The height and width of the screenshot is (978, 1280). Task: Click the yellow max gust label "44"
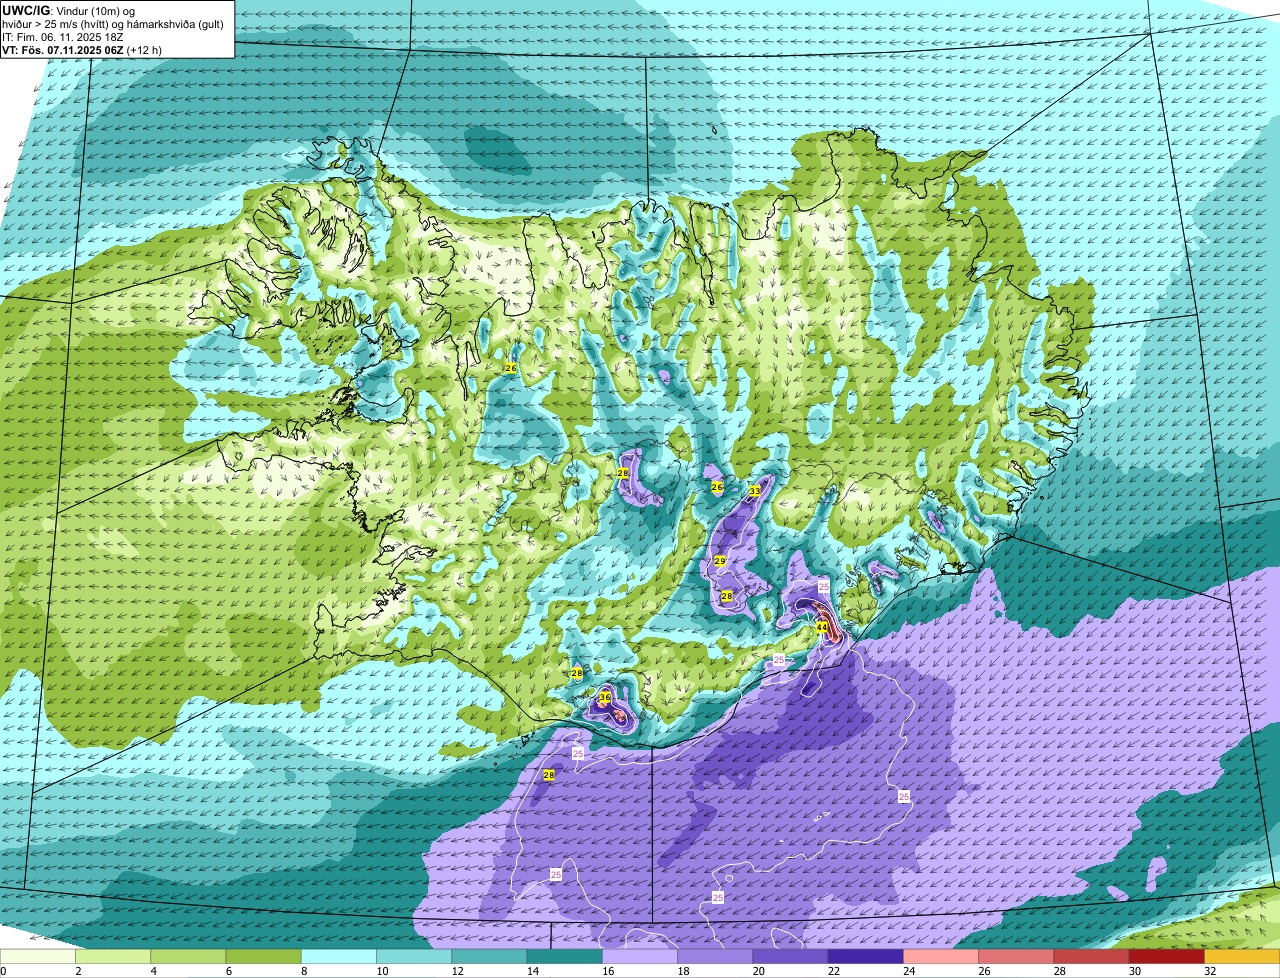(822, 628)
